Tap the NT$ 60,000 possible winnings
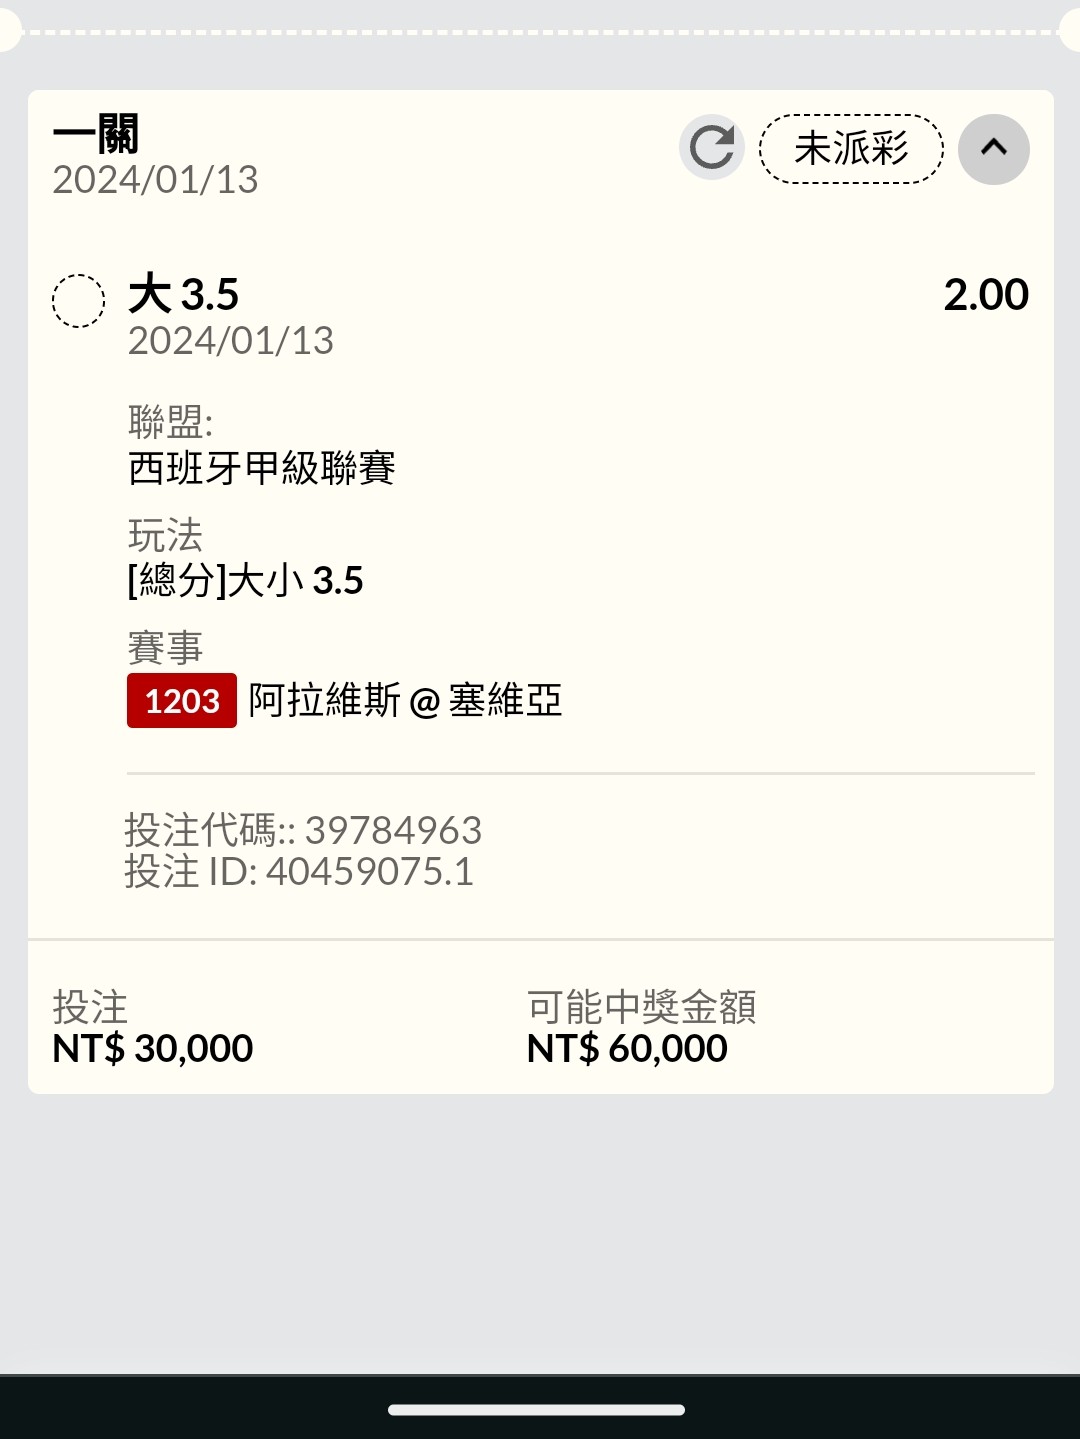 pos(627,1049)
